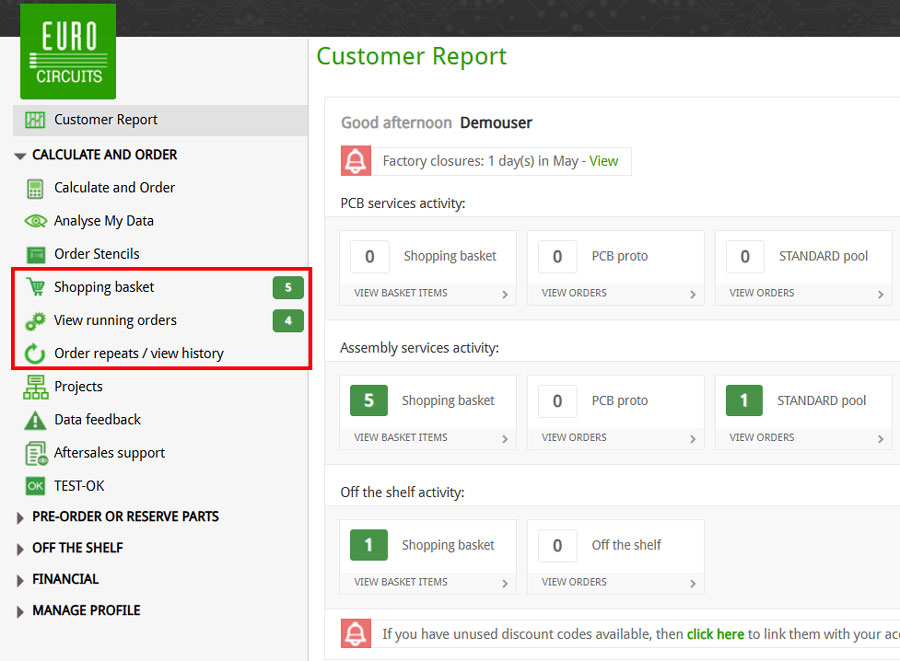Image resolution: width=900 pixels, height=661 pixels.
Task: Click PCB services PCB proto count 0
Action: pos(557,256)
